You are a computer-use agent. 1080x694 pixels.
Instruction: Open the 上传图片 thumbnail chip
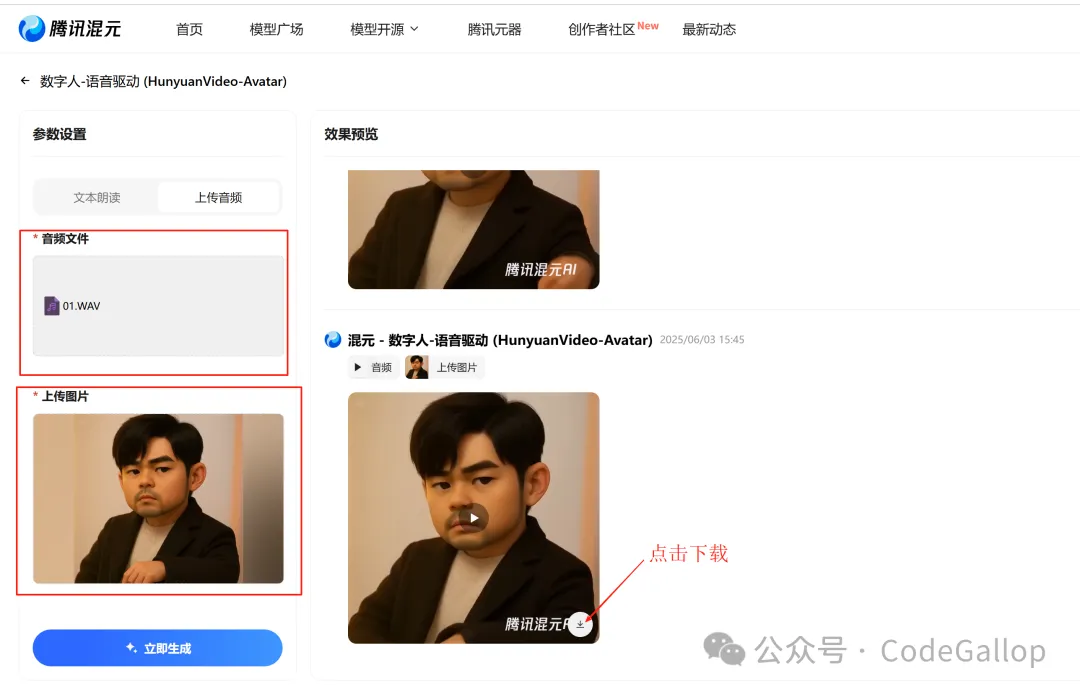point(444,367)
